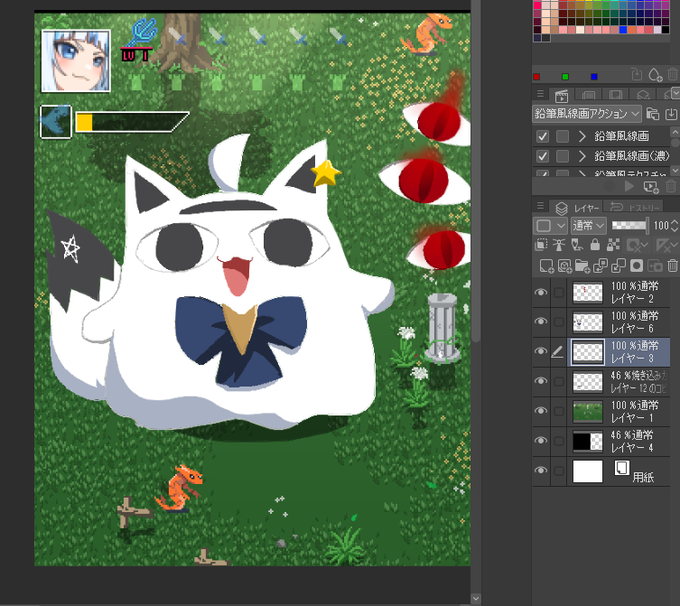The image size is (680, 606).
Task: Toggle dialog box for 鉛筆風線画 action
Action: click(x=562, y=136)
